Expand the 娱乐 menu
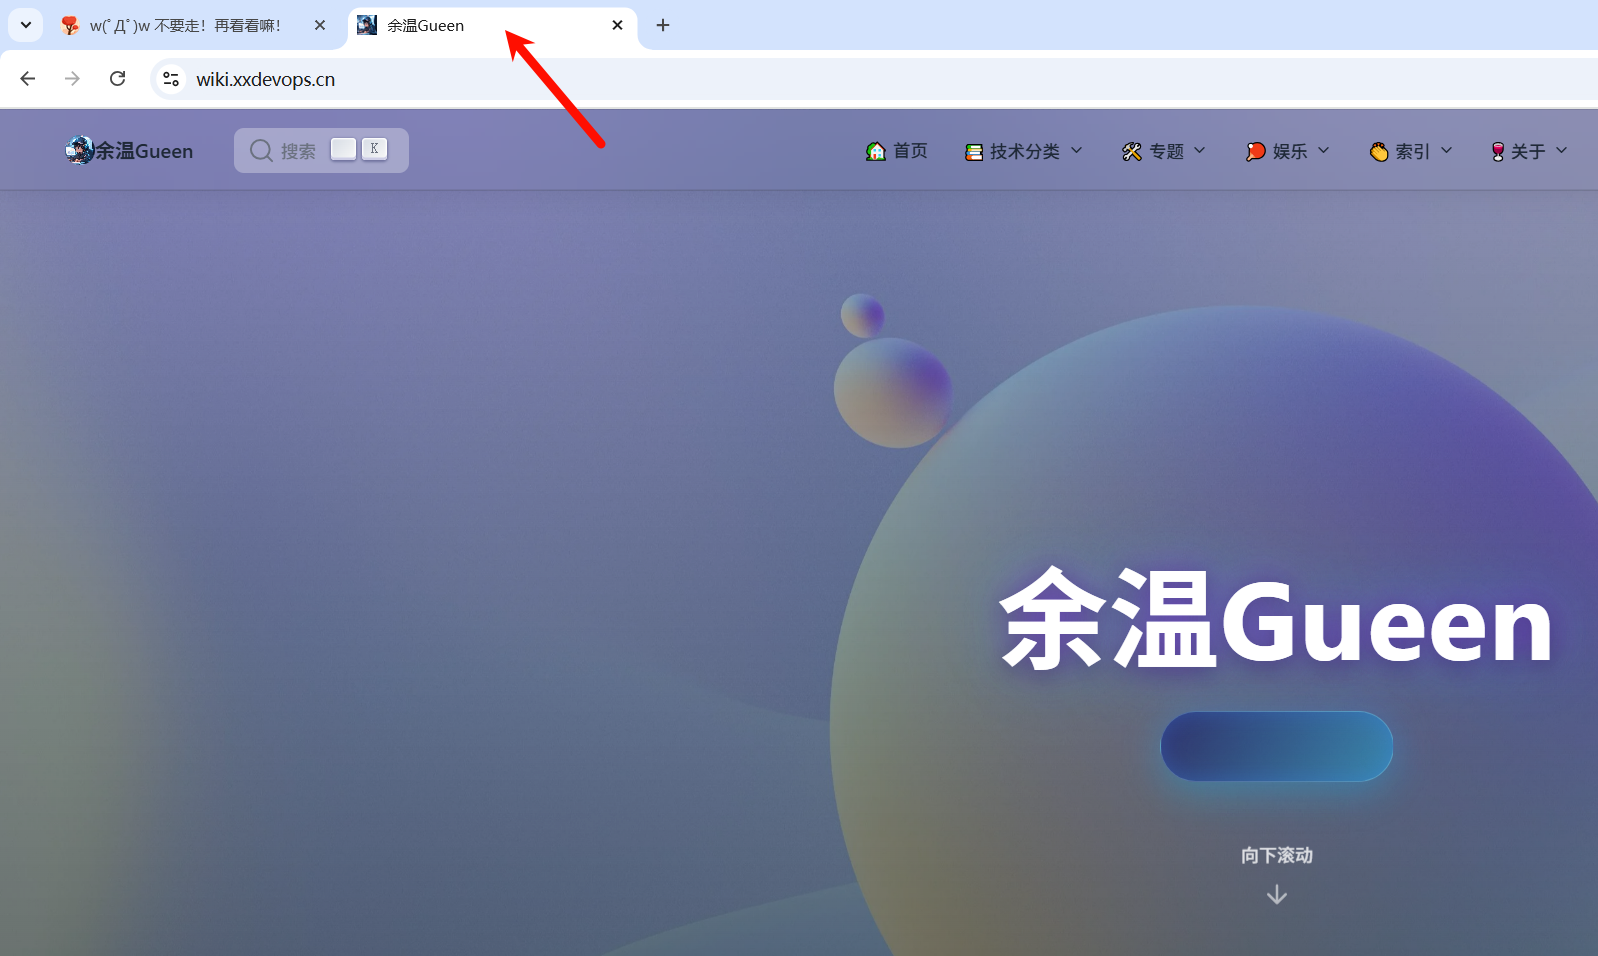Image resolution: width=1598 pixels, height=956 pixels. [x=1288, y=151]
